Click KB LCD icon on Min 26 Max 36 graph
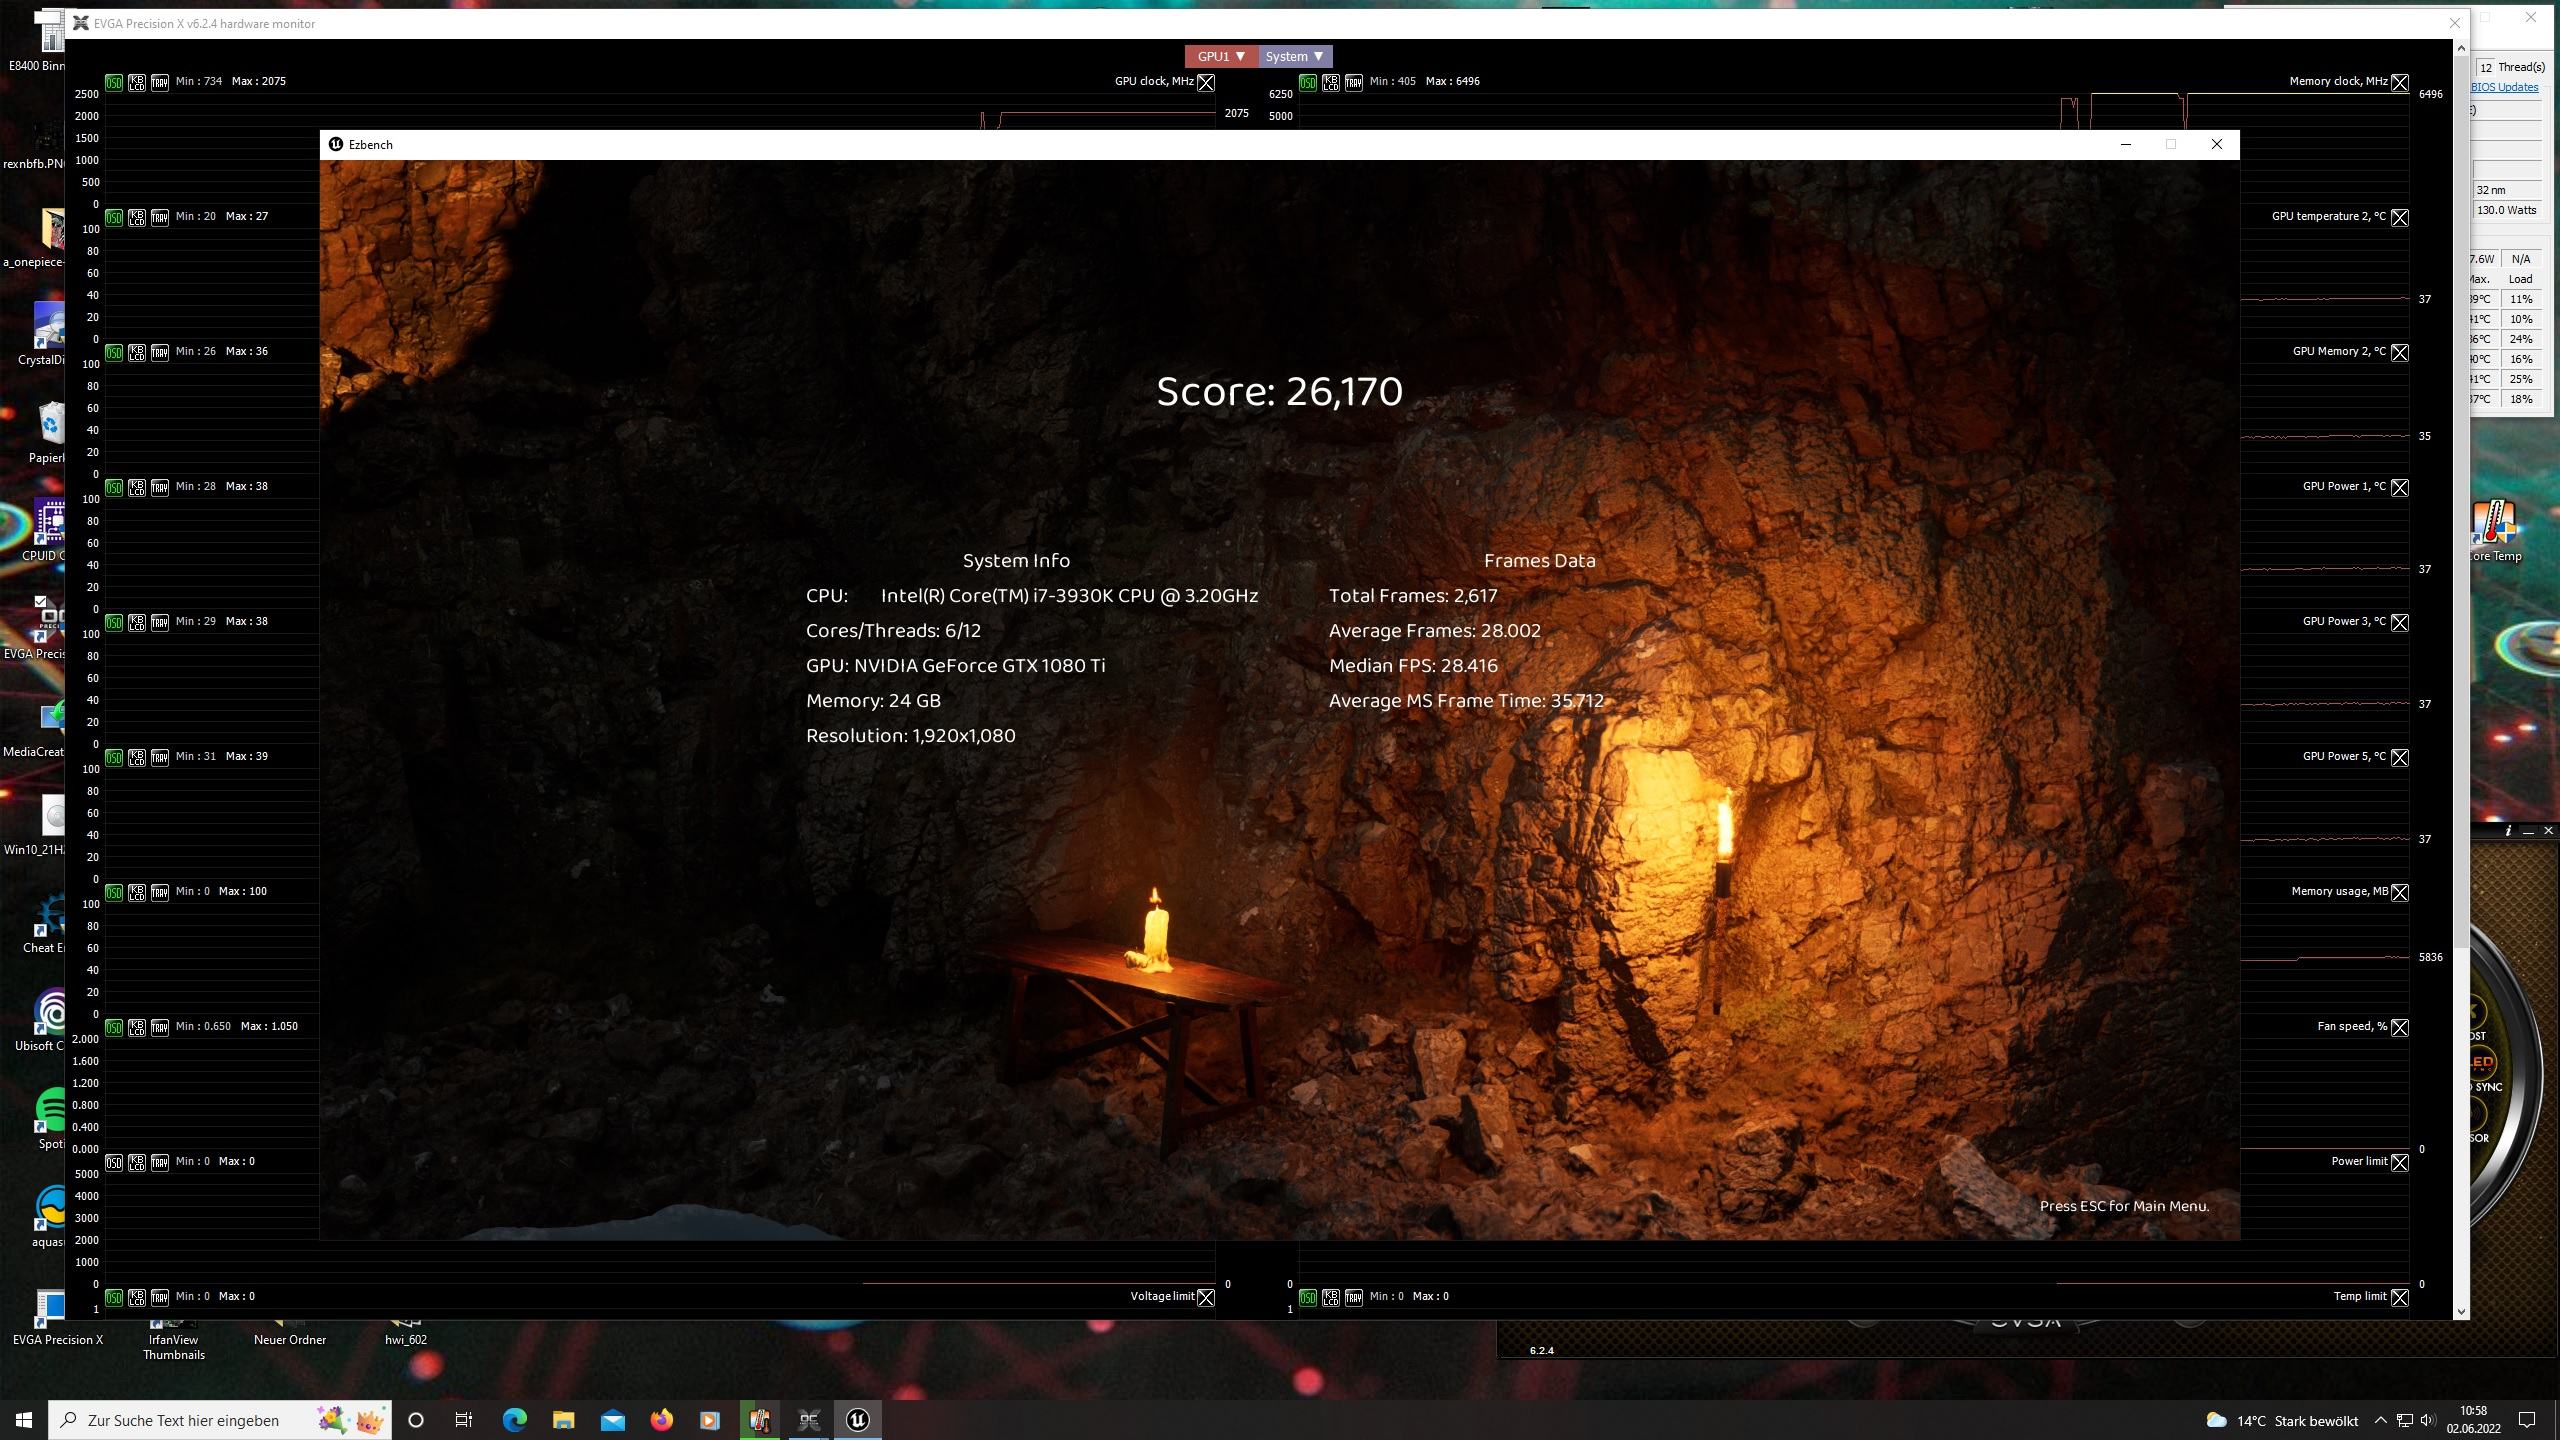Screen dimensions: 2560x1440 tap(137, 352)
